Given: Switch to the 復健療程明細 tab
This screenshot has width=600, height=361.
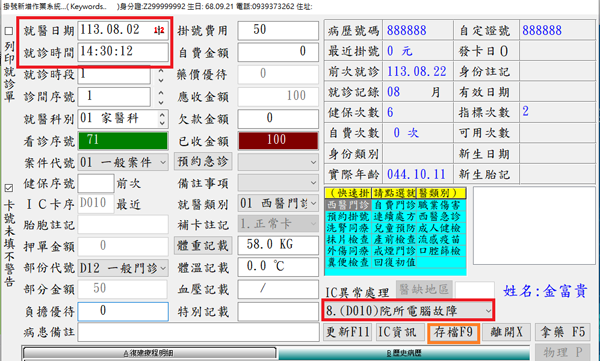Looking at the screenshot, I should [x=149, y=353].
